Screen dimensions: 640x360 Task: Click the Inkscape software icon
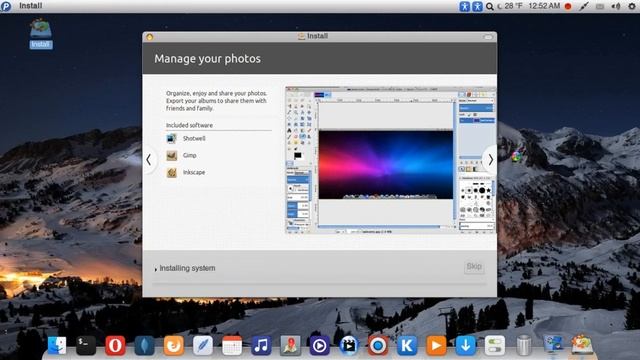(x=171, y=173)
